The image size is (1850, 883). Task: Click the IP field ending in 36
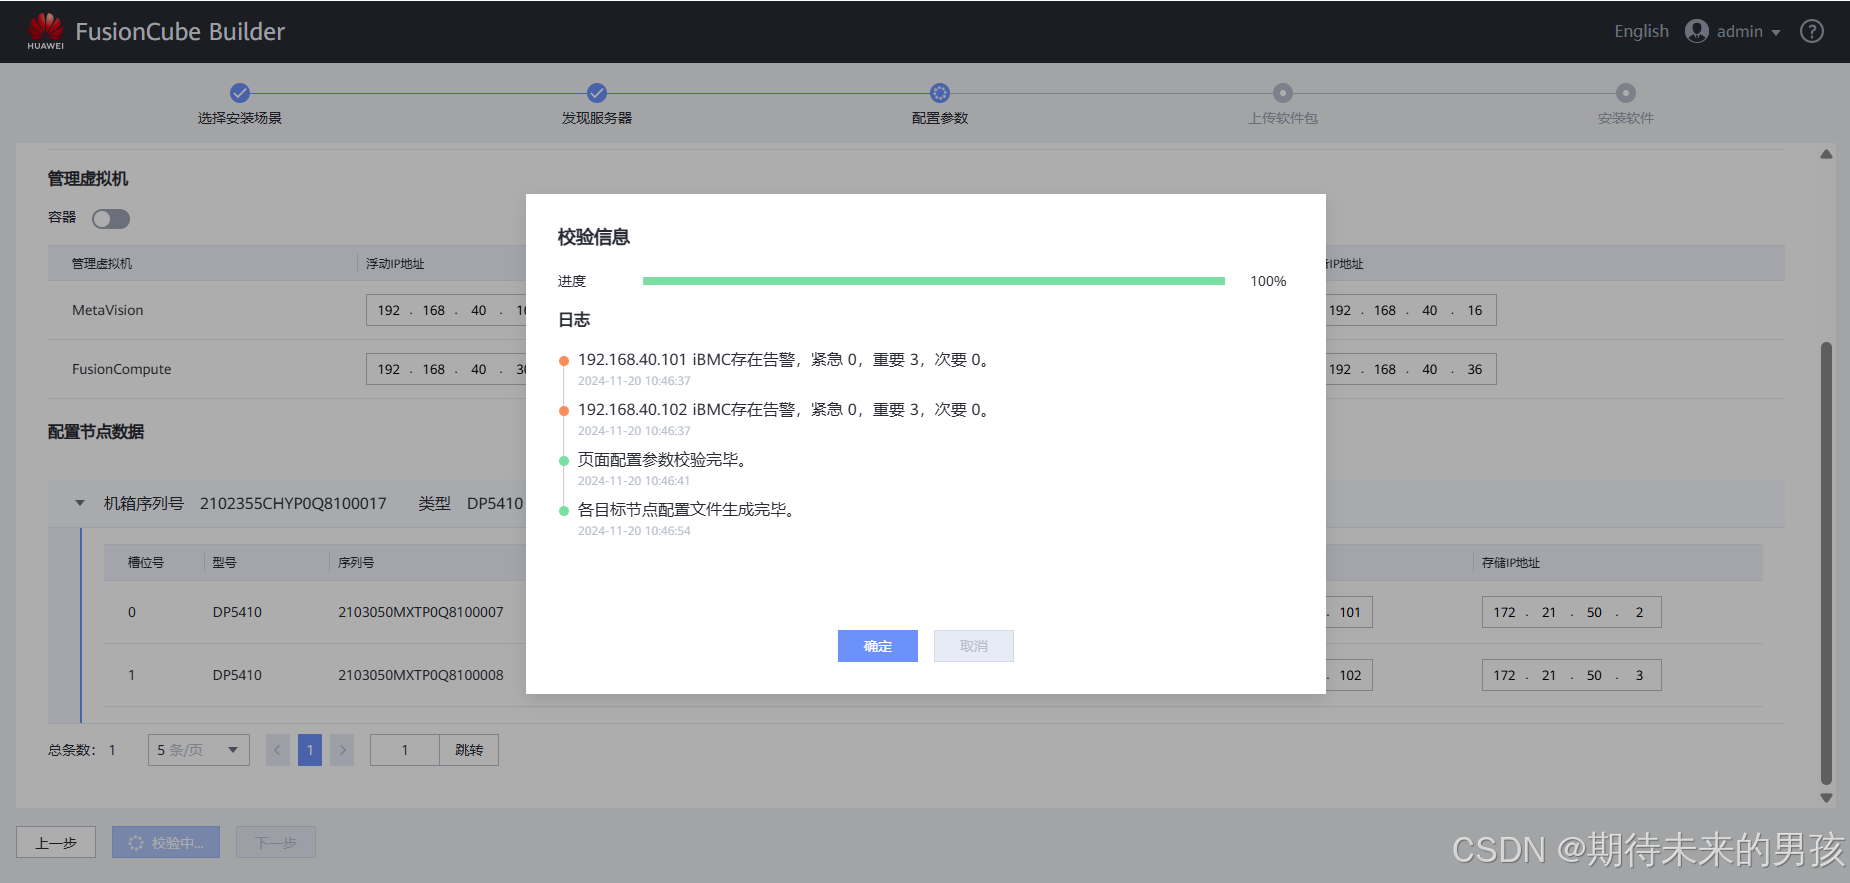1411,369
